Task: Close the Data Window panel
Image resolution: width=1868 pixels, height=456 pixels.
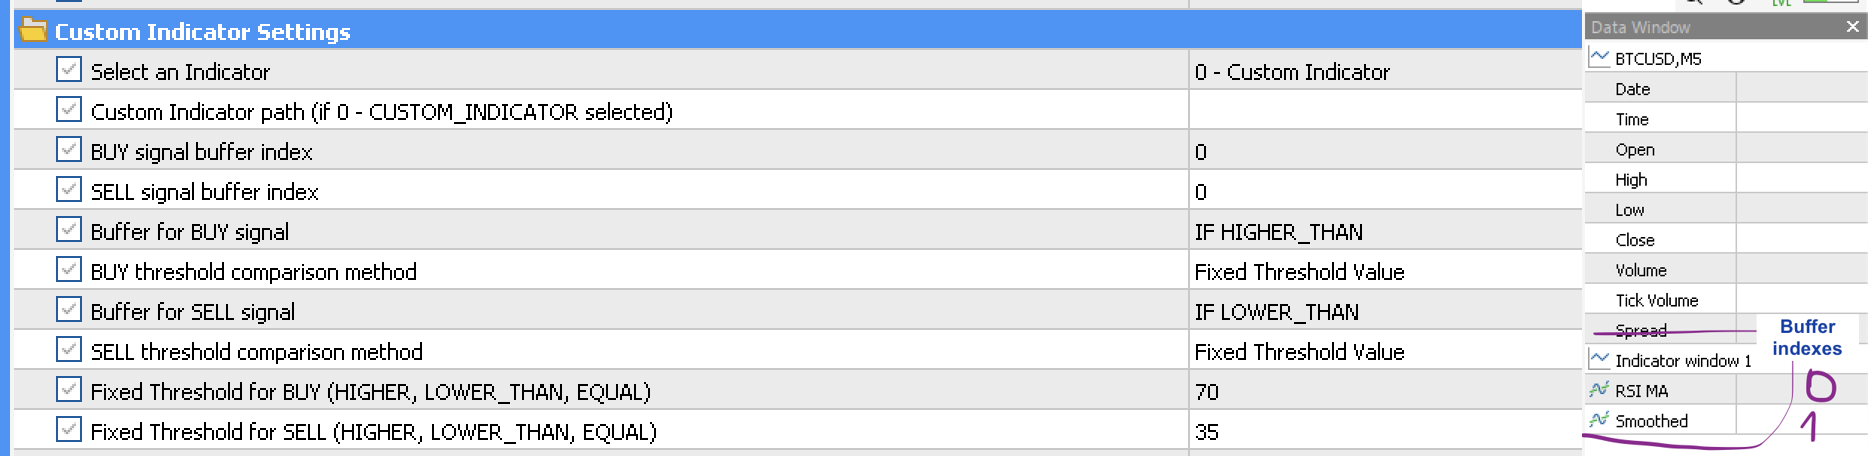Action: [1853, 27]
